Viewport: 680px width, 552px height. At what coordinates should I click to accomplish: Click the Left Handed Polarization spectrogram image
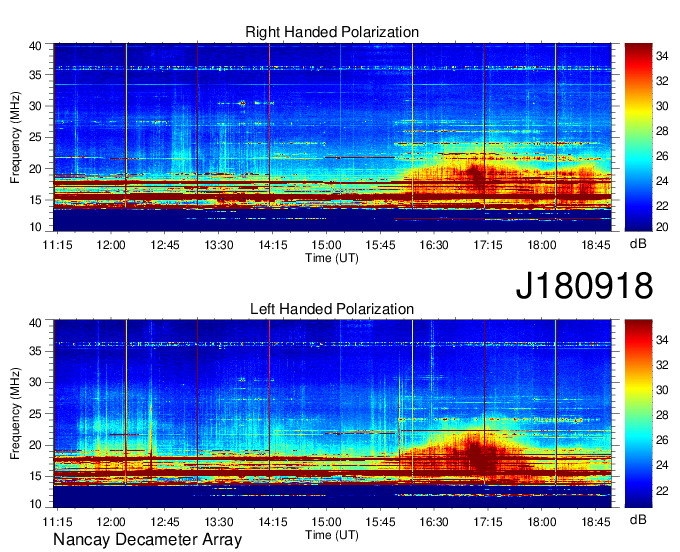click(332, 414)
